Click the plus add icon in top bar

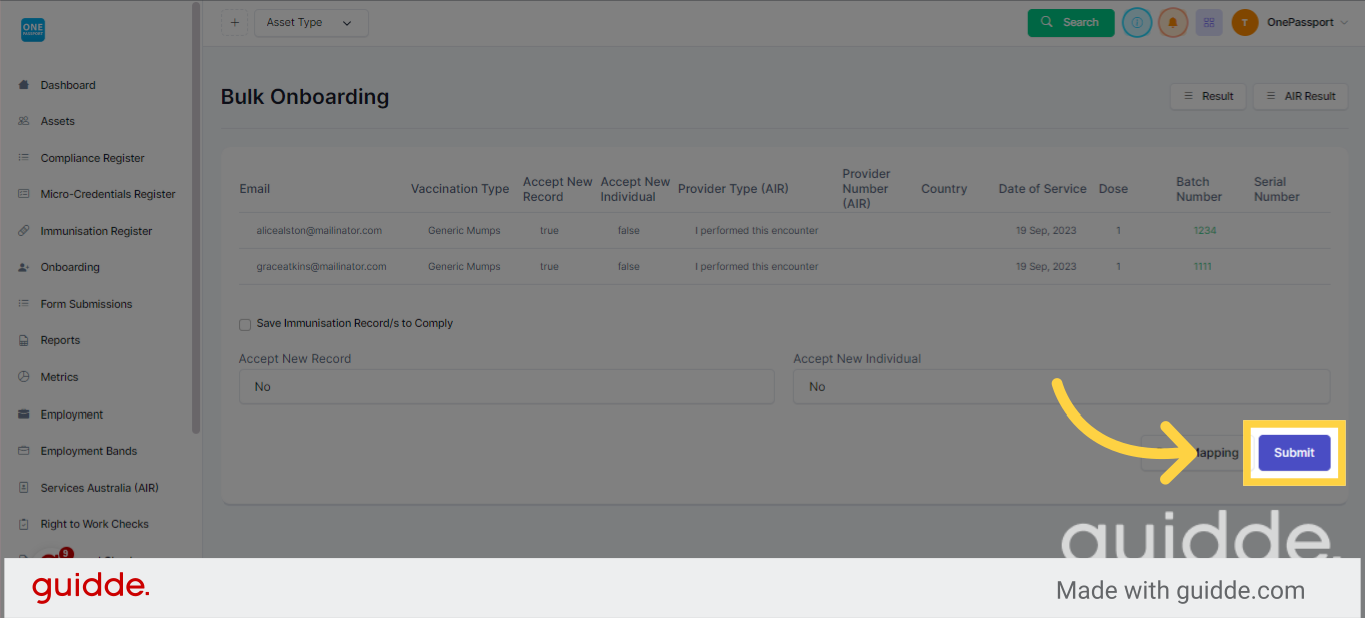pyautogui.click(x=234, y=22)
